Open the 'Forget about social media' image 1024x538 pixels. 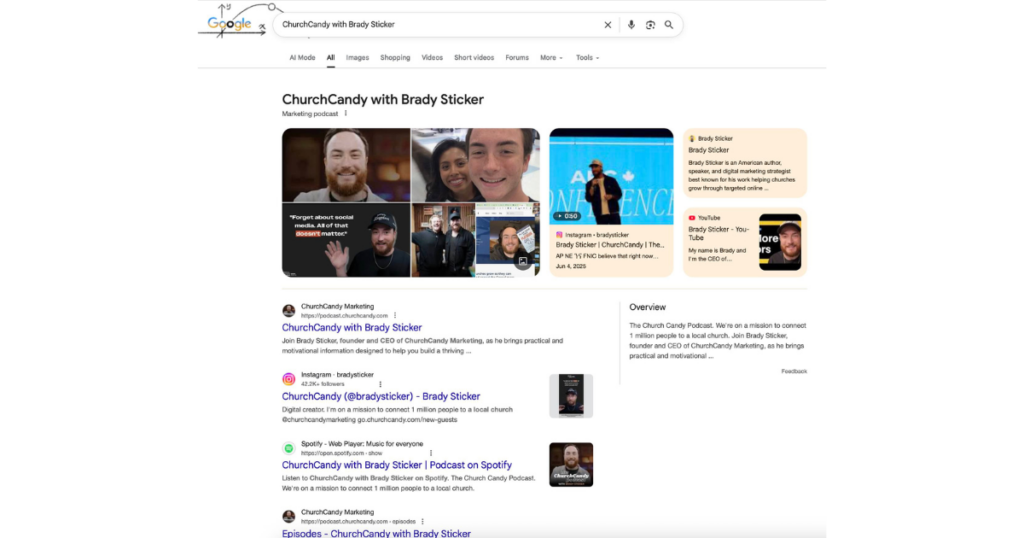click(x=346, y=240)
